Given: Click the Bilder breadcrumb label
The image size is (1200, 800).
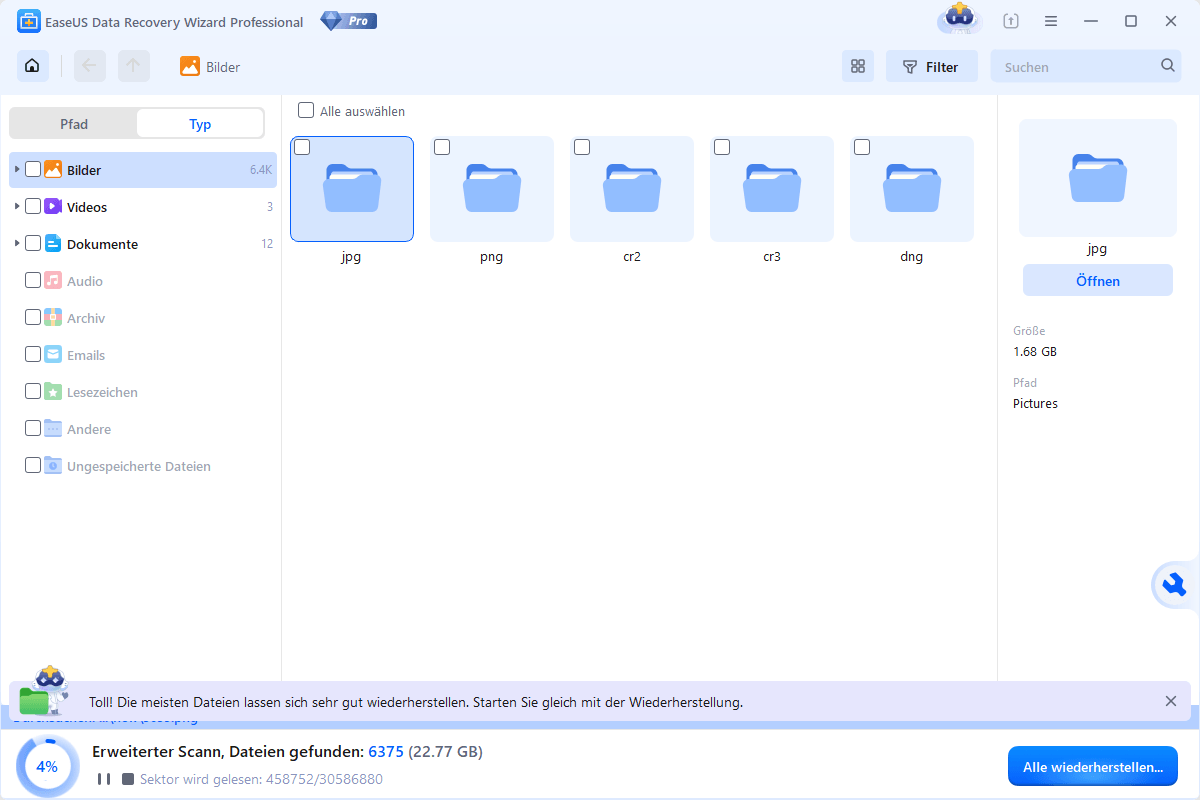Looking at the screenshot, I should [x=223, y=67].
